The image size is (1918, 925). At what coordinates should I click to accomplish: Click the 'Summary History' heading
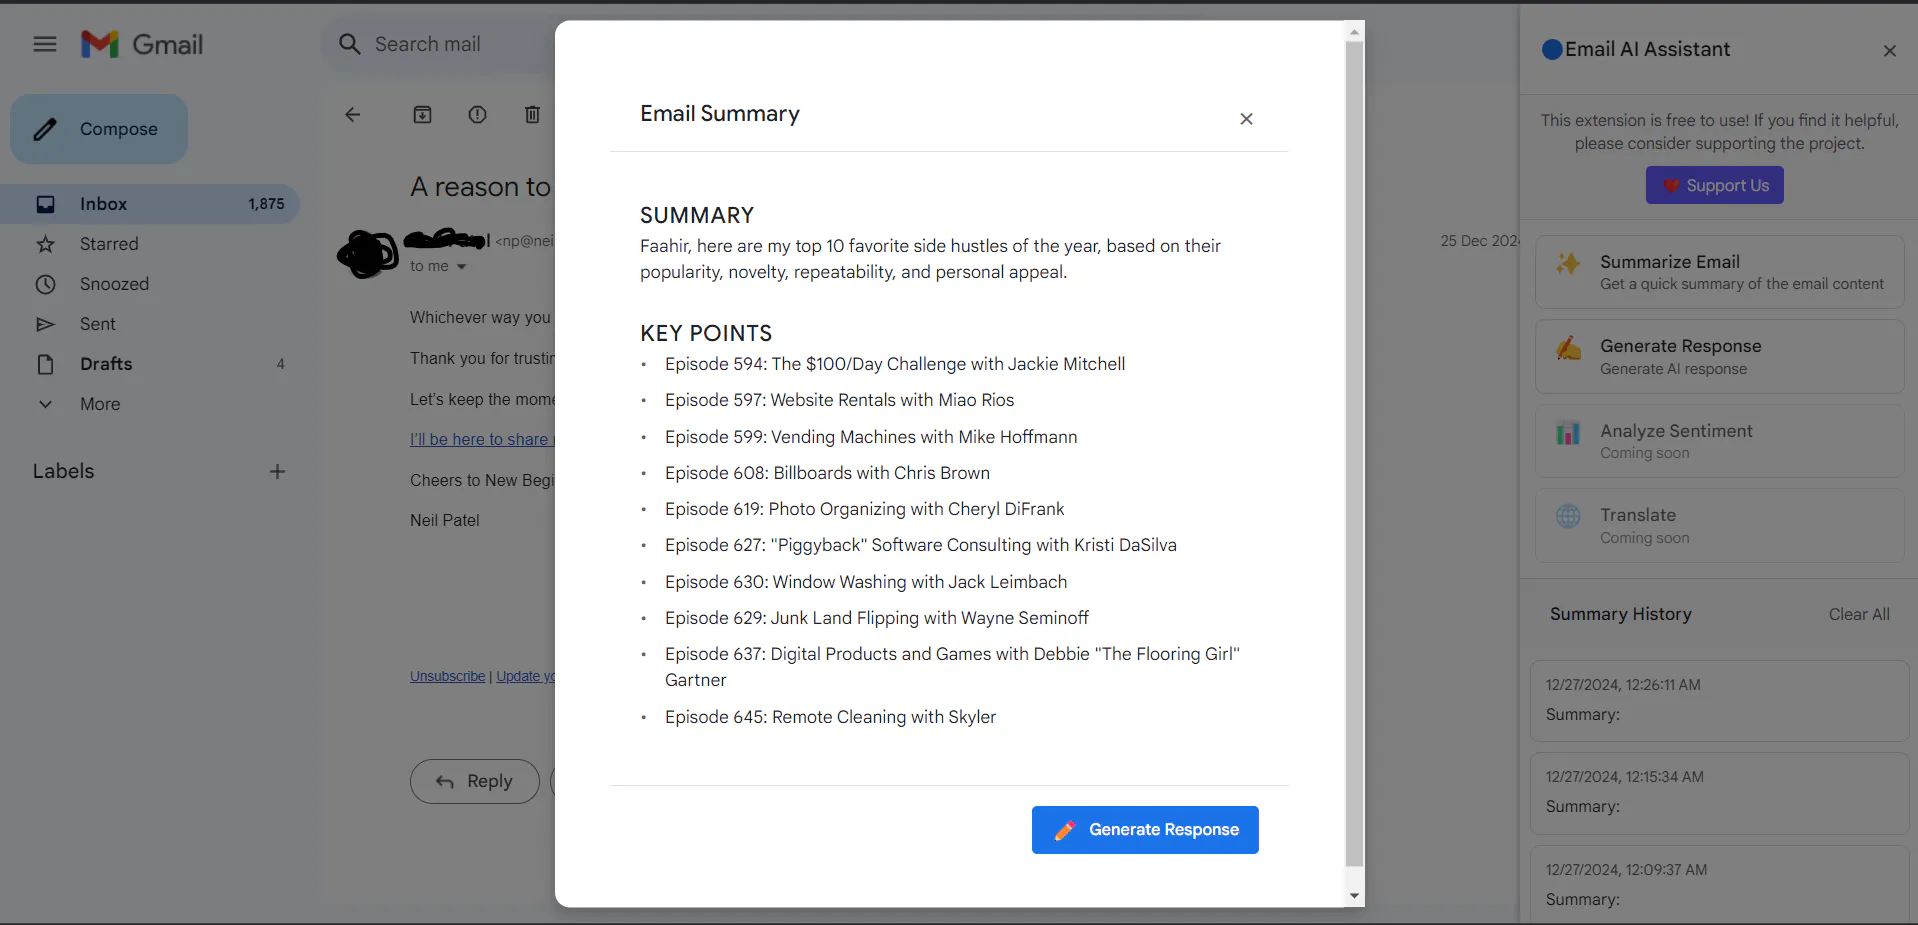click(1621, 614)
